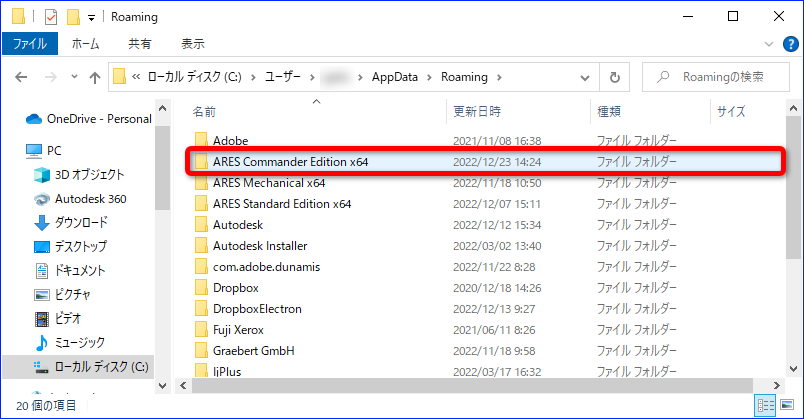This screenshot has width=804, height=419.
Task: Click AppData in the address path
Action: coord(394,77)
